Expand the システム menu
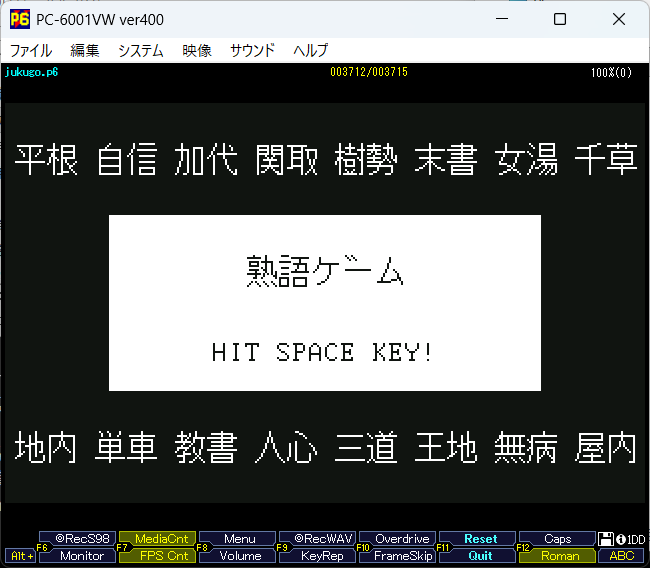This screenshot has height=568, width=650. click(x=141, y=50)
